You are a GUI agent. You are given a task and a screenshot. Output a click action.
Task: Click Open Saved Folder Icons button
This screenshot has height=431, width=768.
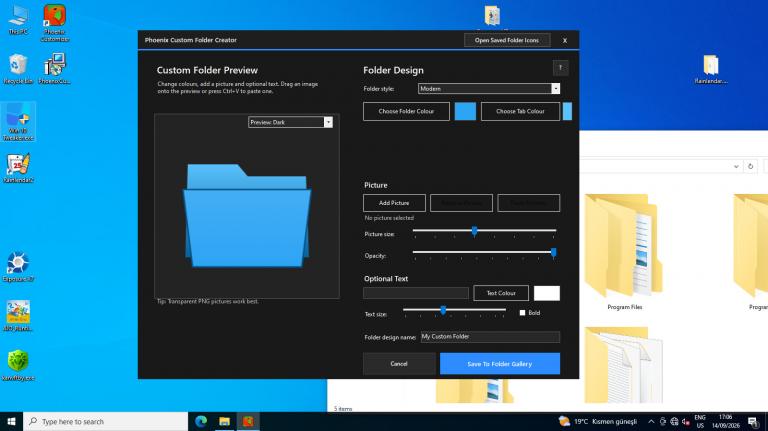(507, 40)
